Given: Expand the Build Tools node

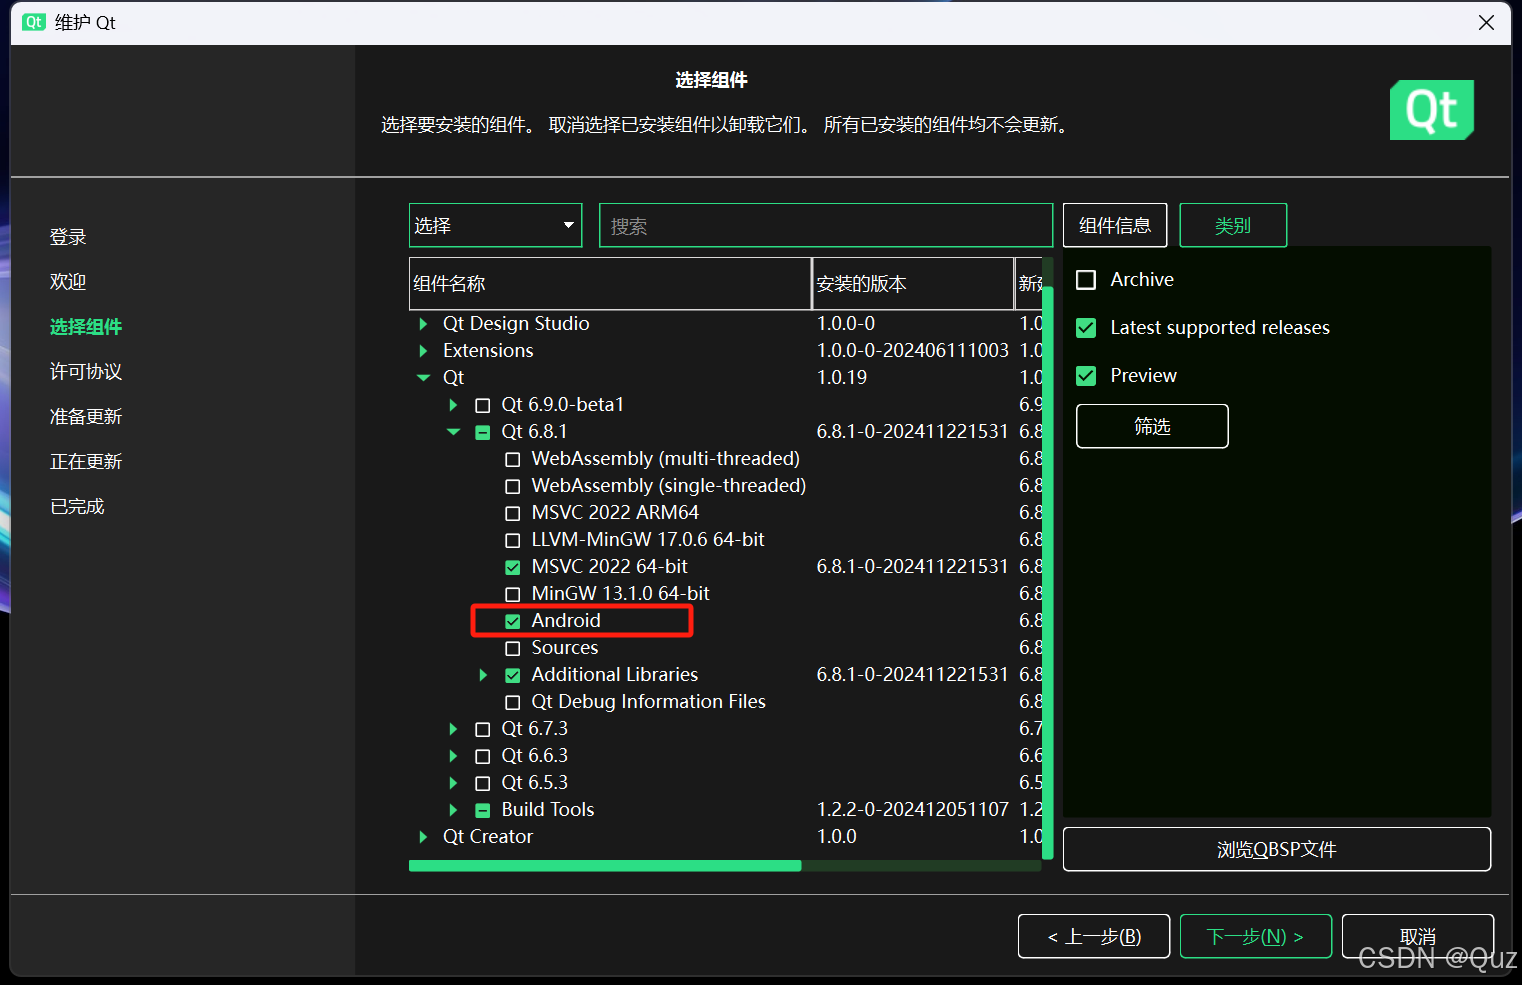Looking at the screenshot, I should tap(453, 810).
